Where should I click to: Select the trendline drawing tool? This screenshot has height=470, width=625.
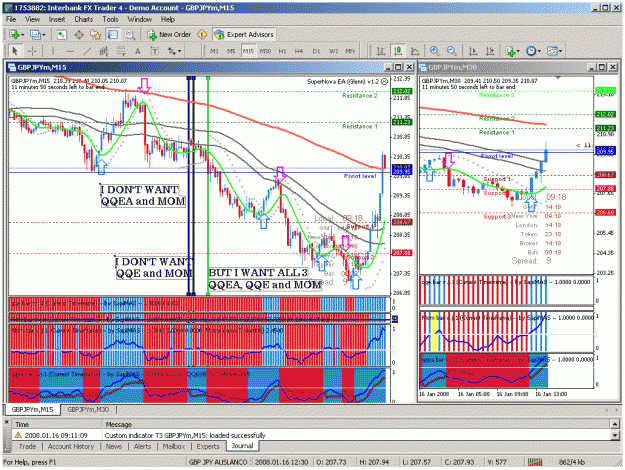[x=87, y=51]
